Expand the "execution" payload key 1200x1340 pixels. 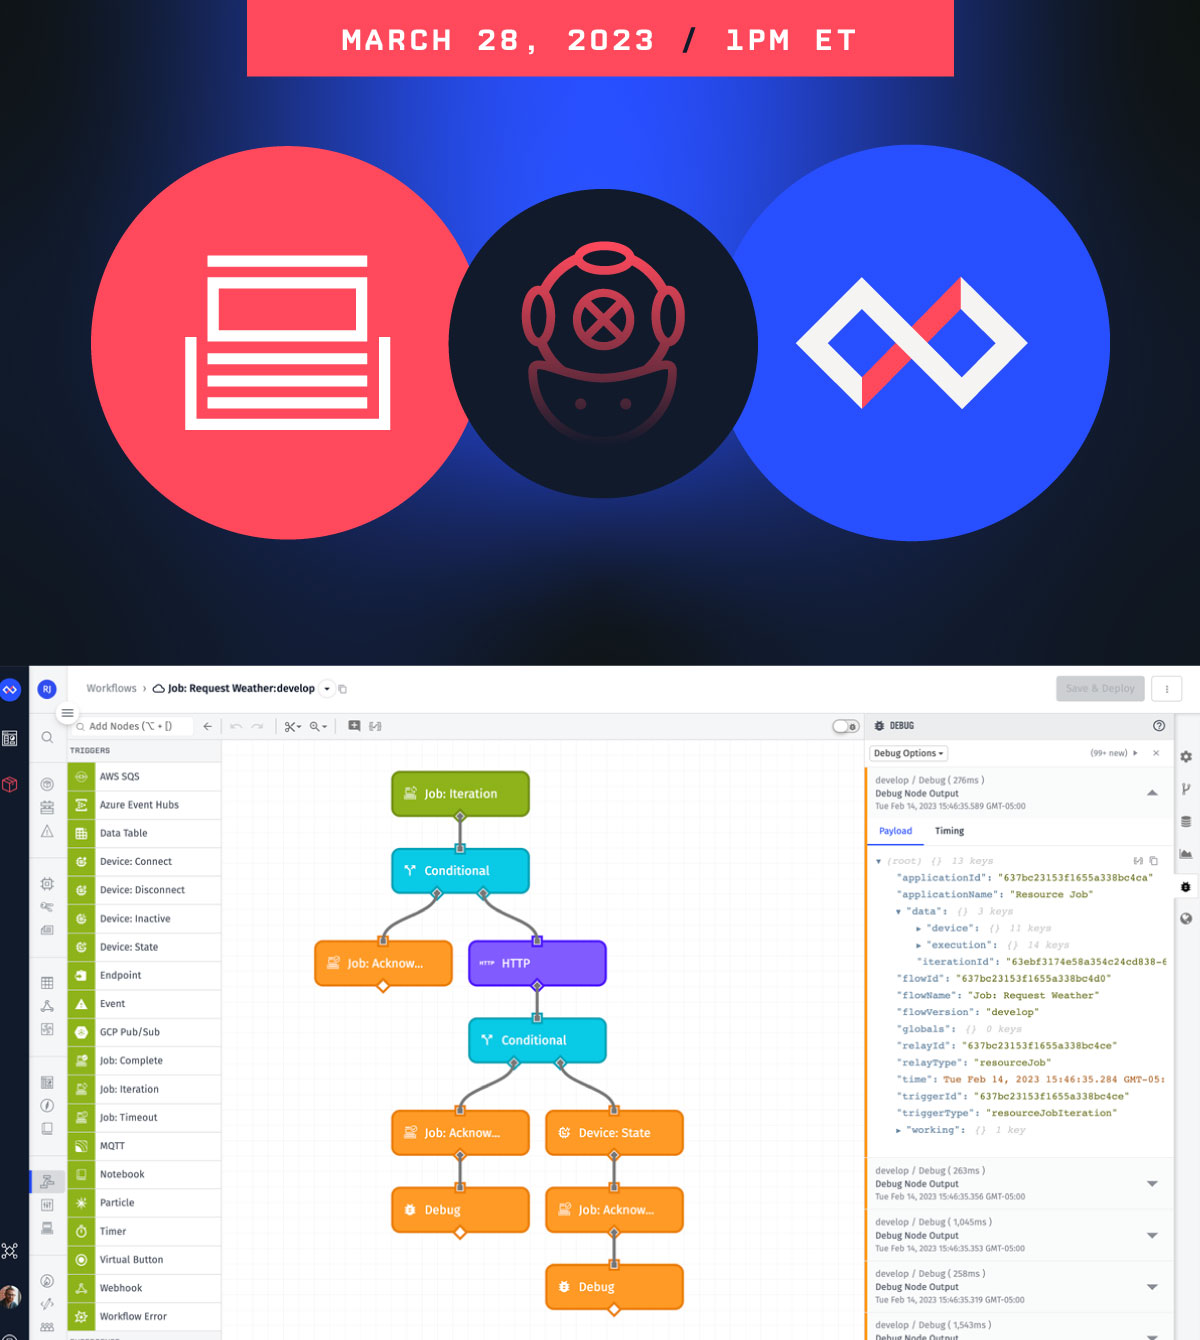tap(918, 945)
